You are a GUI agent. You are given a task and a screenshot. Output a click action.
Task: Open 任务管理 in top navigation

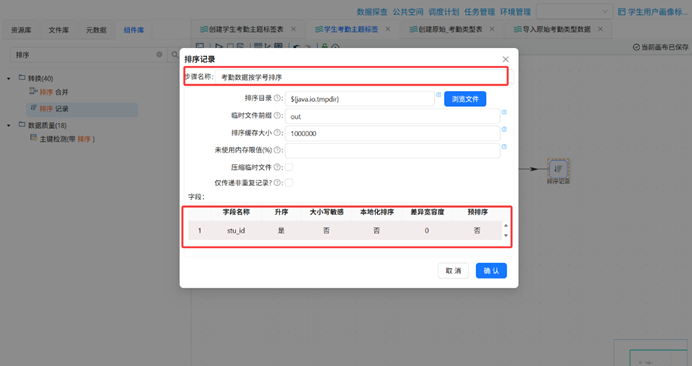click(479, 12)
